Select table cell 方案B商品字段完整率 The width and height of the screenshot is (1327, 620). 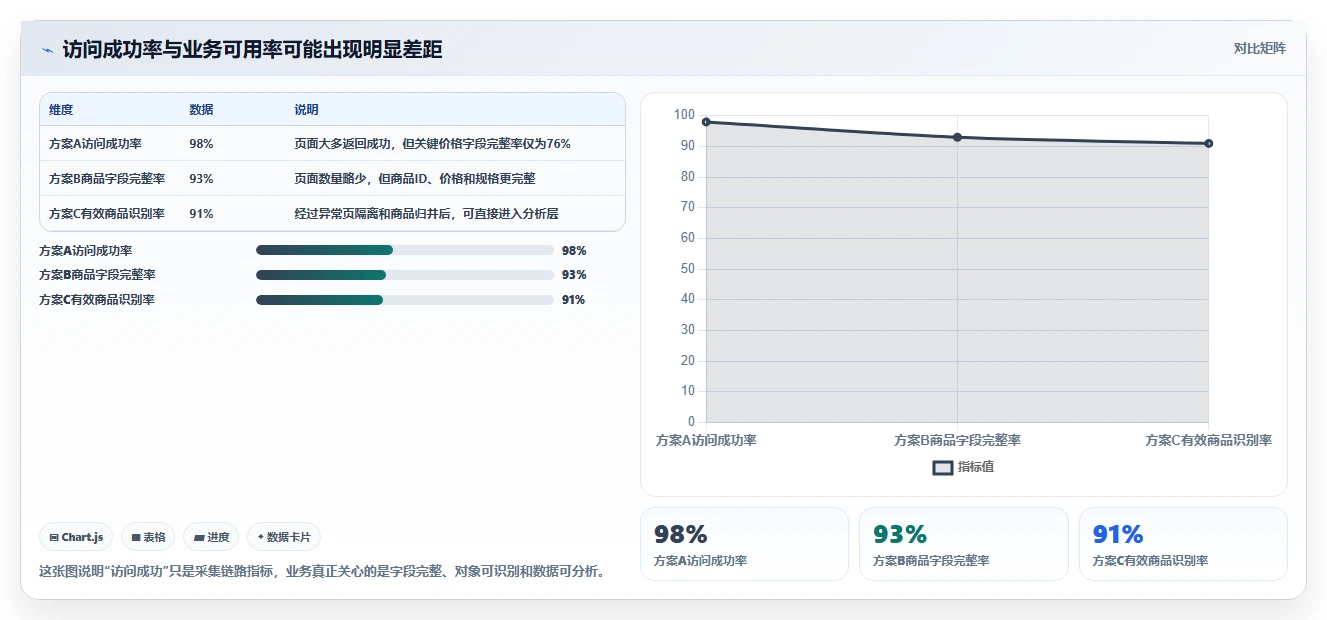[107, 179]
